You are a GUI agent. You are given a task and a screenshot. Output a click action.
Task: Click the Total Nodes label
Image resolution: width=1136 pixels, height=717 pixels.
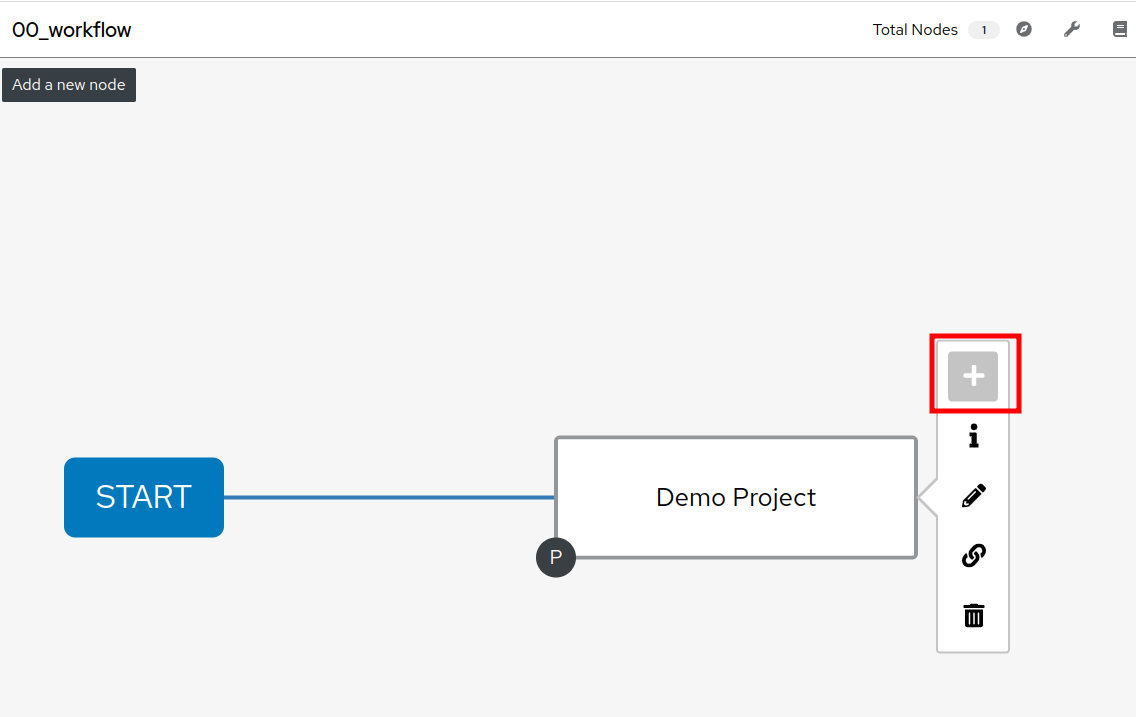[x=914, y=30]
